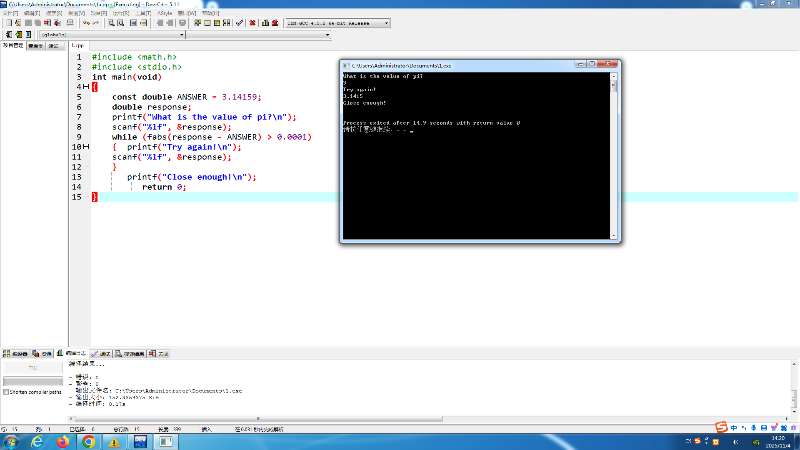Click the Open file toolbar icon

coord(18,23)
